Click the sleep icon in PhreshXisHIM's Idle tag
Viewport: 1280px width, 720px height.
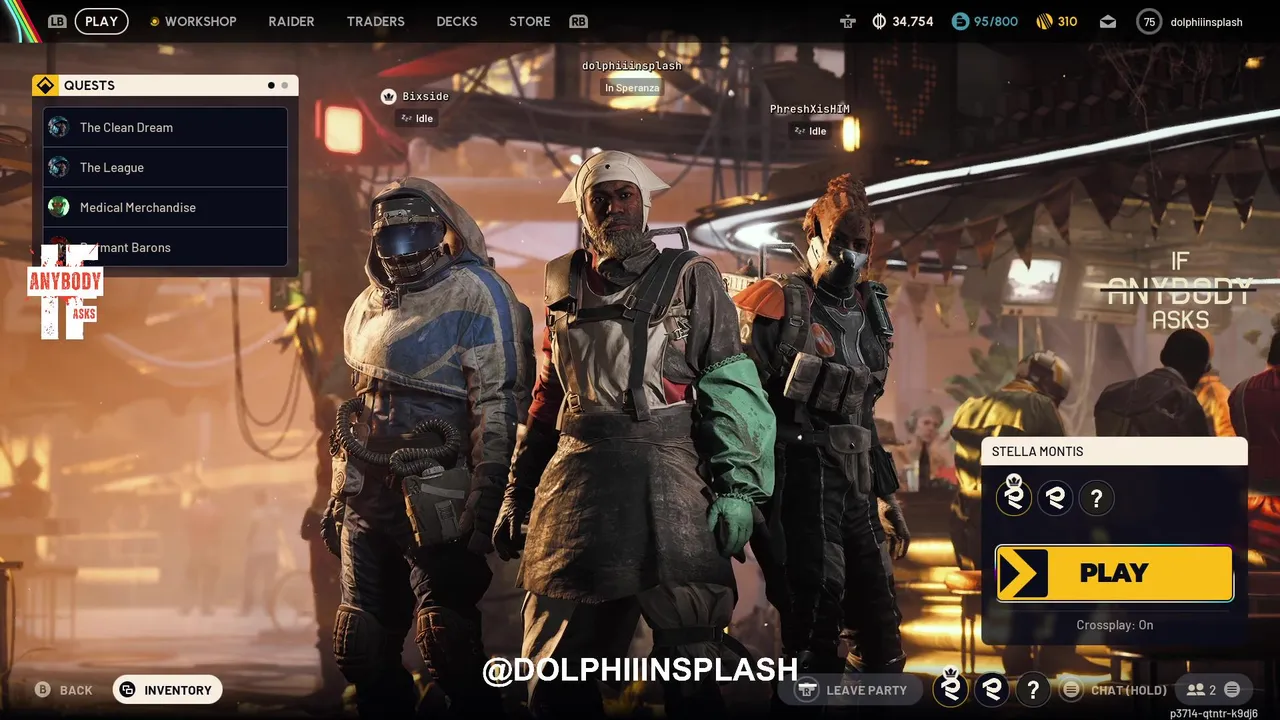(x=799, y=131)
